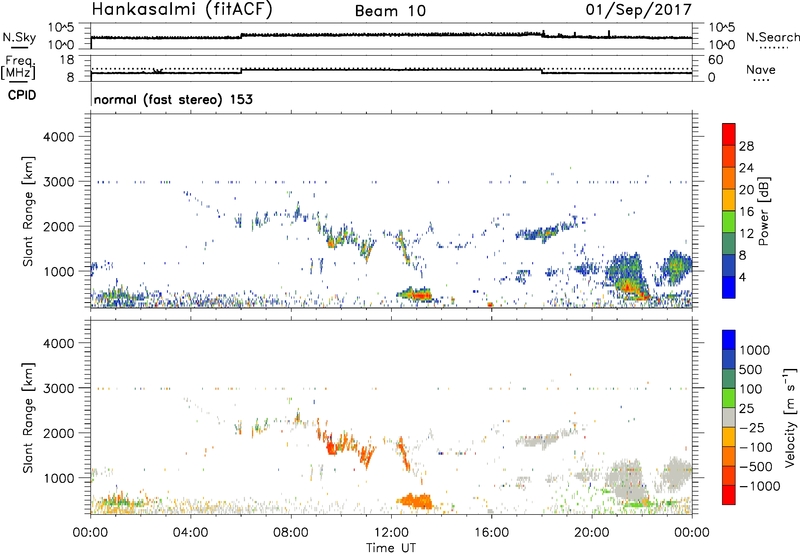Select the 'Power [dB]' colorbar title

[x=763, y=211]
